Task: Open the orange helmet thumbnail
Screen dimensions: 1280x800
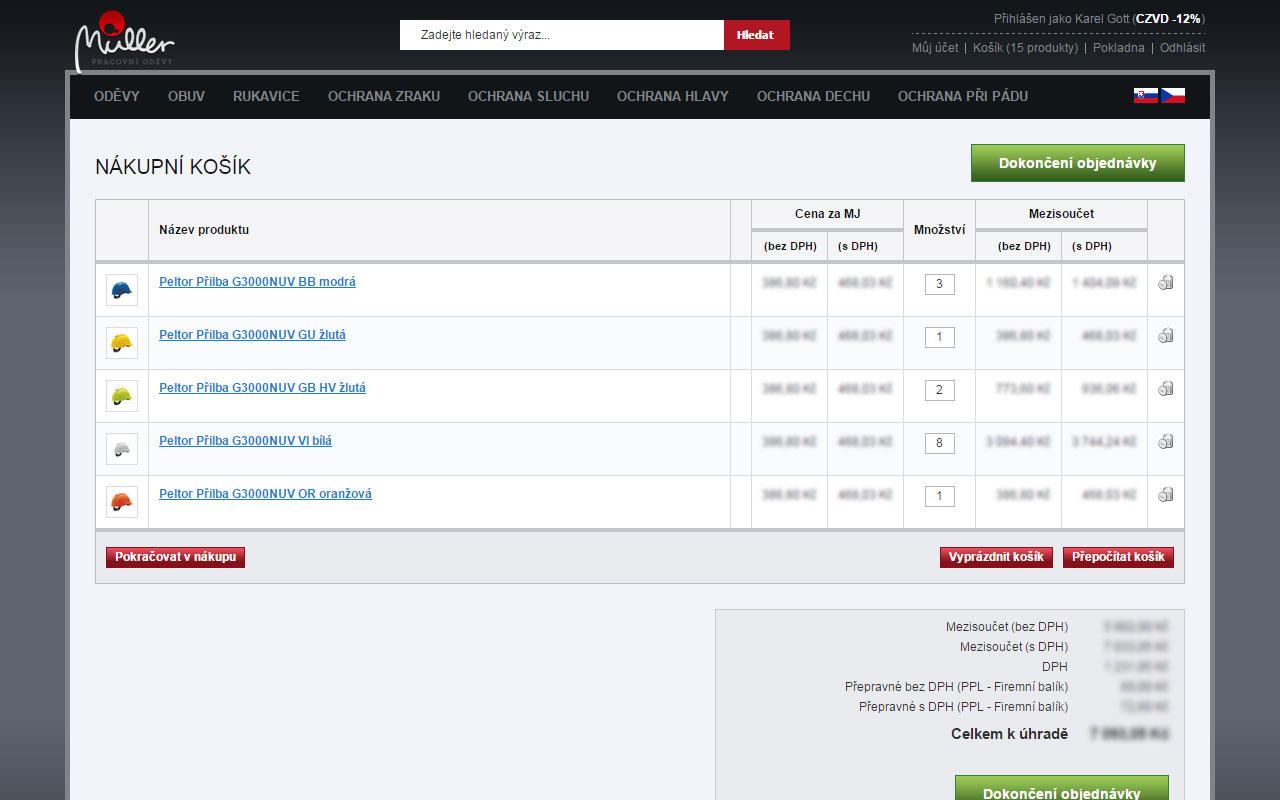Action: coord(122,502)
